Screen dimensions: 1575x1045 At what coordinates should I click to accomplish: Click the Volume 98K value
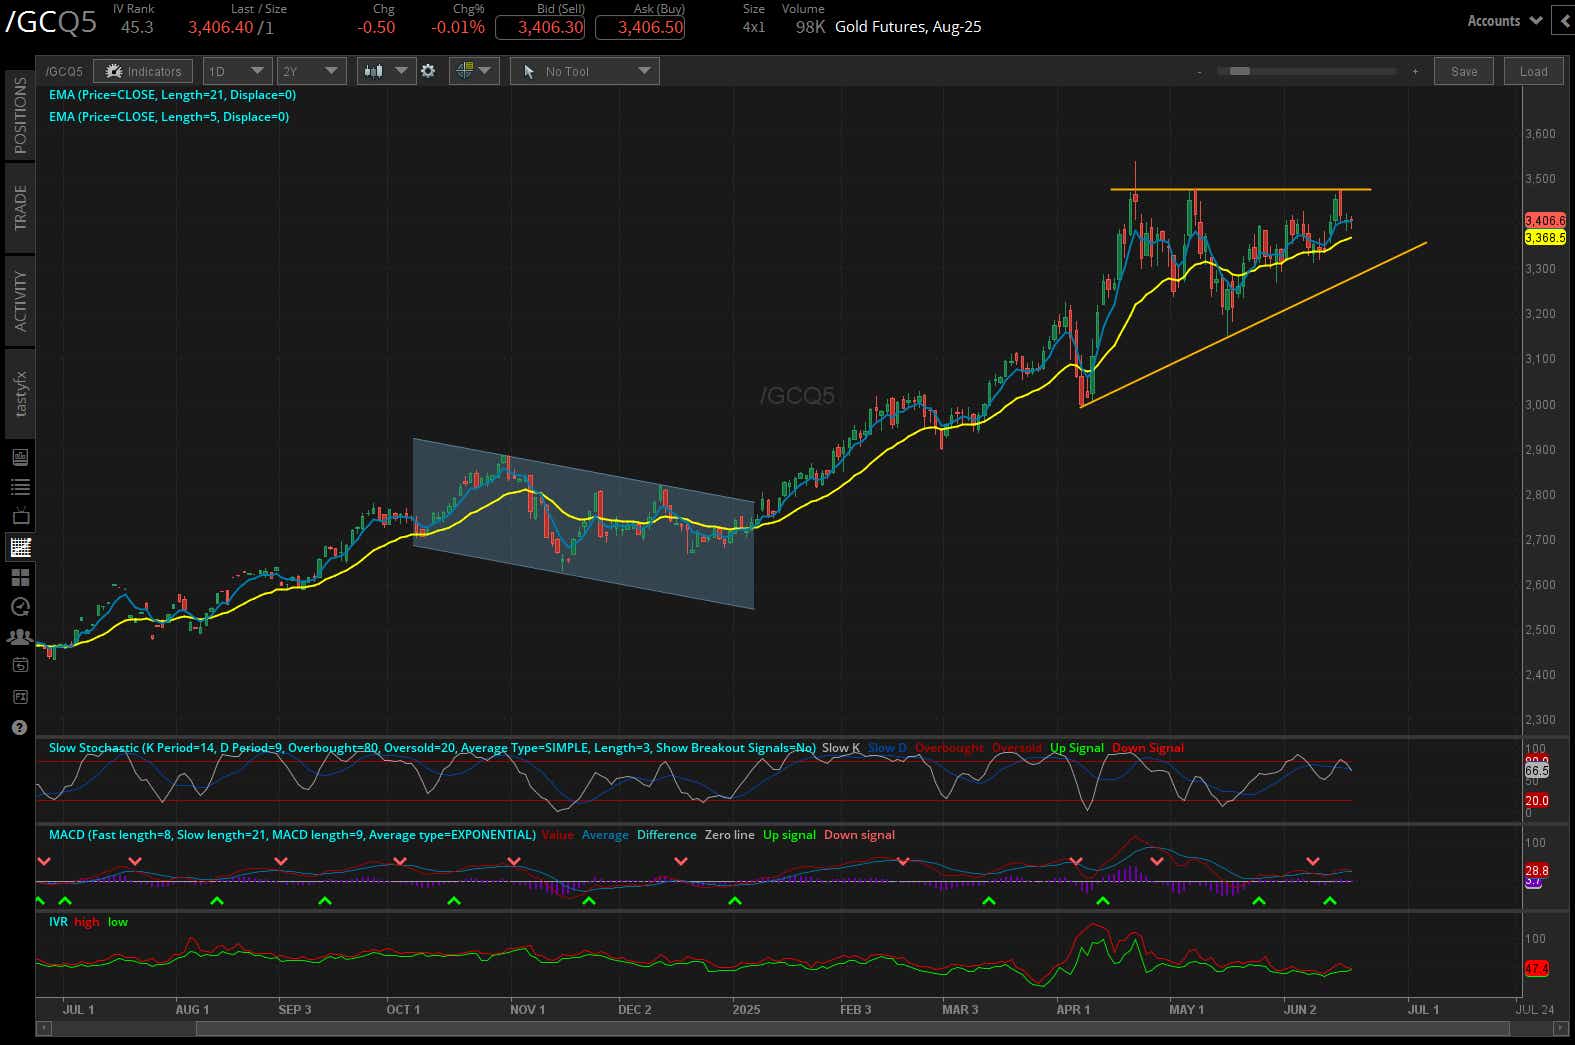point(810,27)
